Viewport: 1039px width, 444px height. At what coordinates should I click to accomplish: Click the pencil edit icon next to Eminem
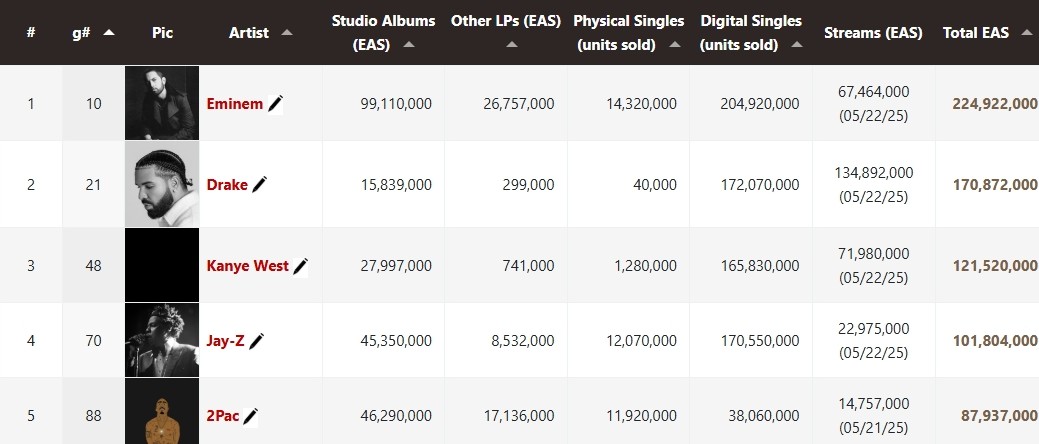tap(276, 104)
